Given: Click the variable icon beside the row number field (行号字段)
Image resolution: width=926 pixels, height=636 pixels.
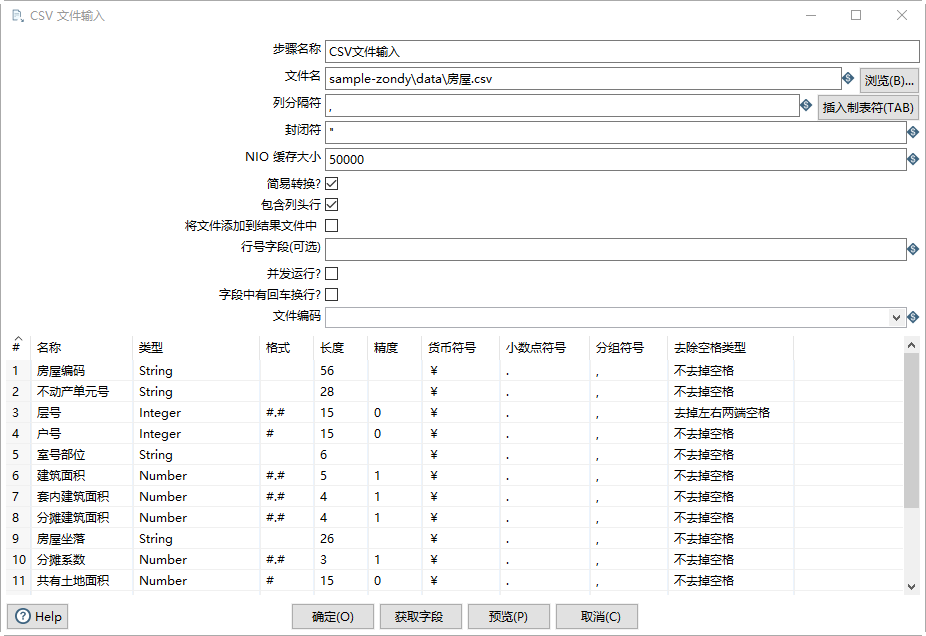Looking at the screenshot, I should pyautogui.click(x=913, y=249).
